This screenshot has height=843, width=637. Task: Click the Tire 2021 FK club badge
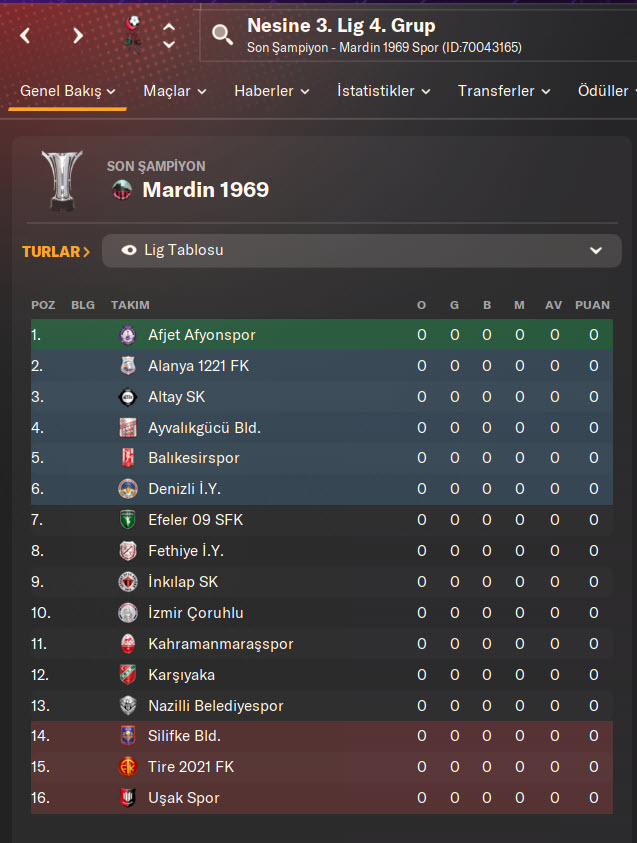127,767
